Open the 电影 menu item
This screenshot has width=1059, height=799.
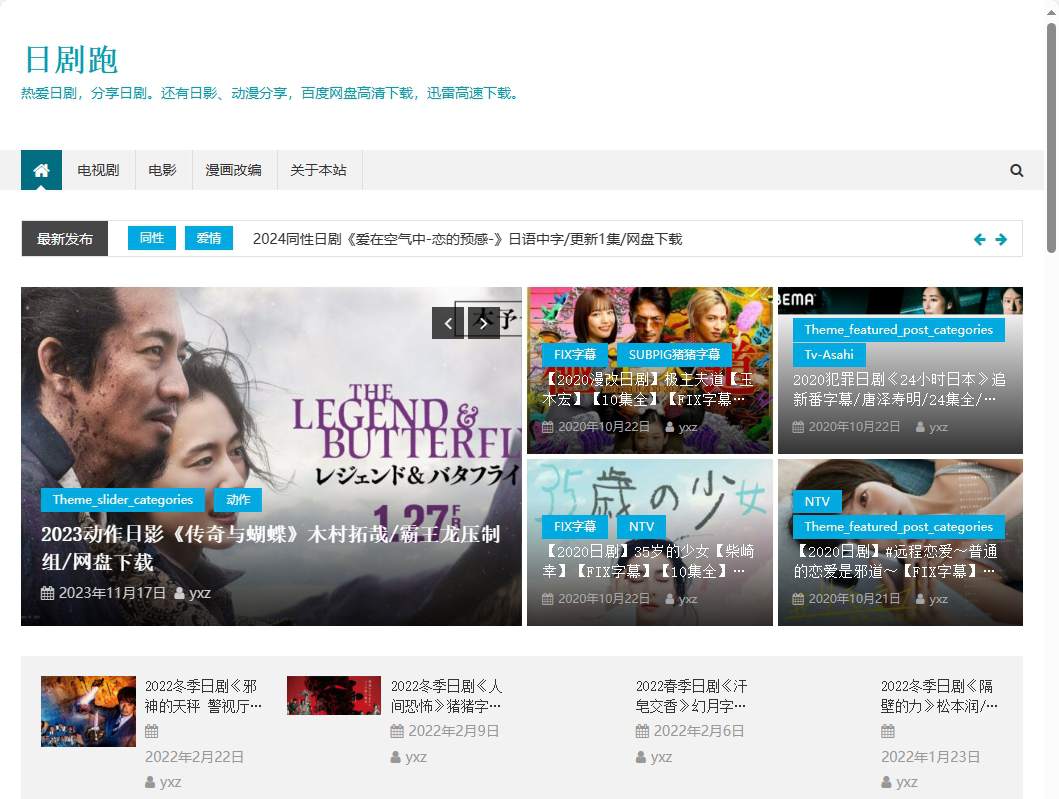coord(162,170)
